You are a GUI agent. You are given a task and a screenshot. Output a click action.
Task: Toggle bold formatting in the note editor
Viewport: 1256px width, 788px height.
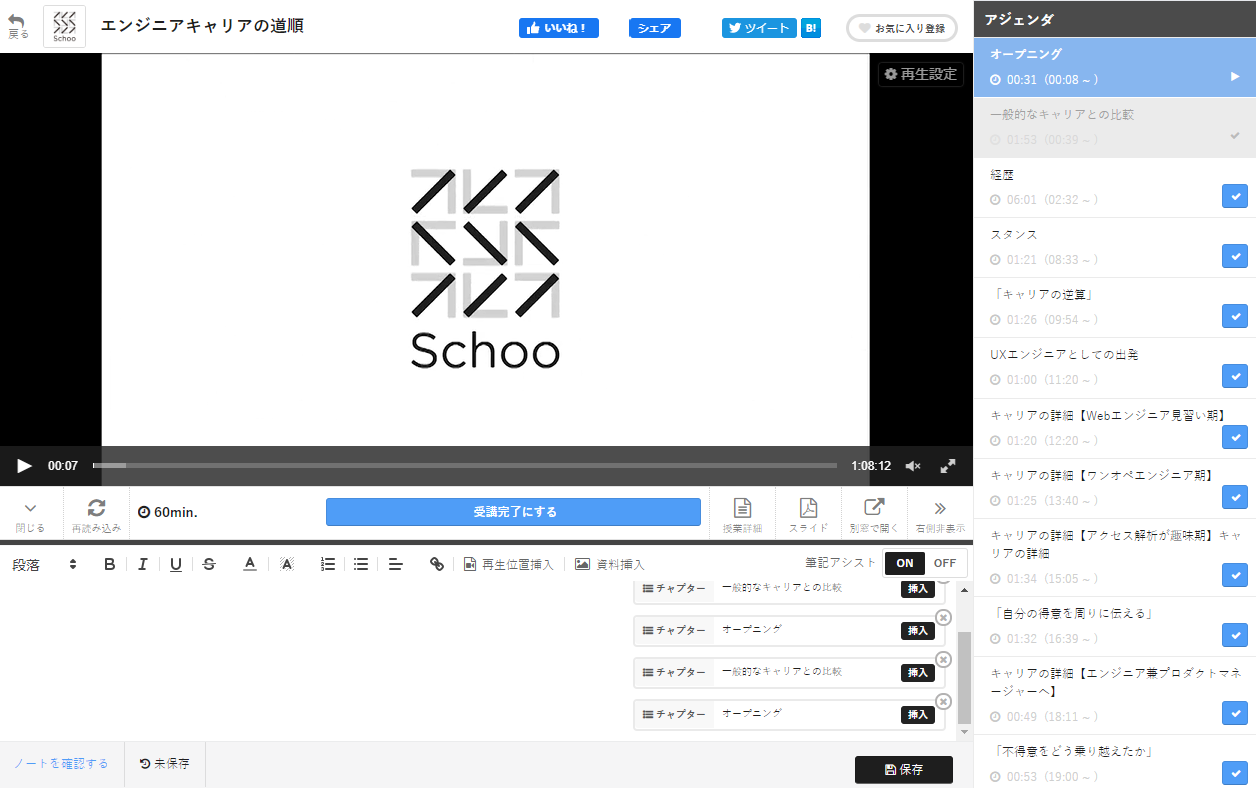110,564
